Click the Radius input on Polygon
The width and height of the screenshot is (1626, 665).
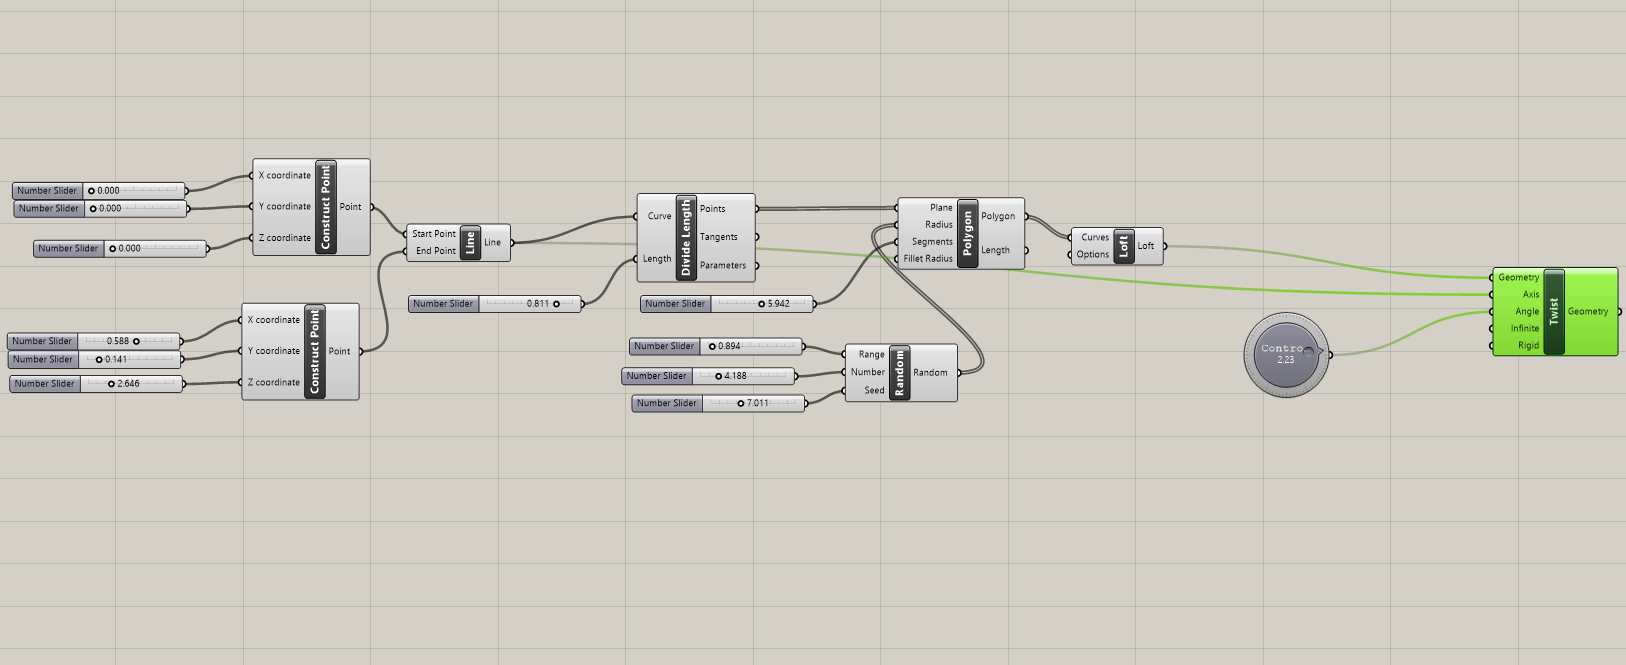point(939,225)
